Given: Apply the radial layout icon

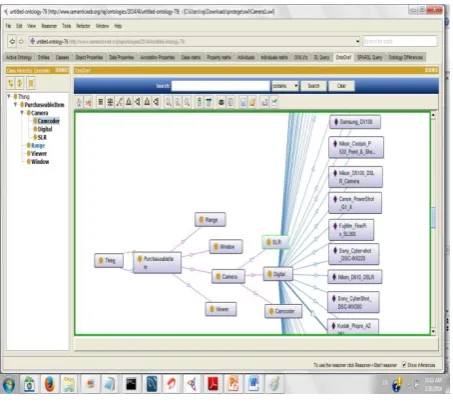Looking at the screenshot, I should pyautogui.click(x=110, y=102).
